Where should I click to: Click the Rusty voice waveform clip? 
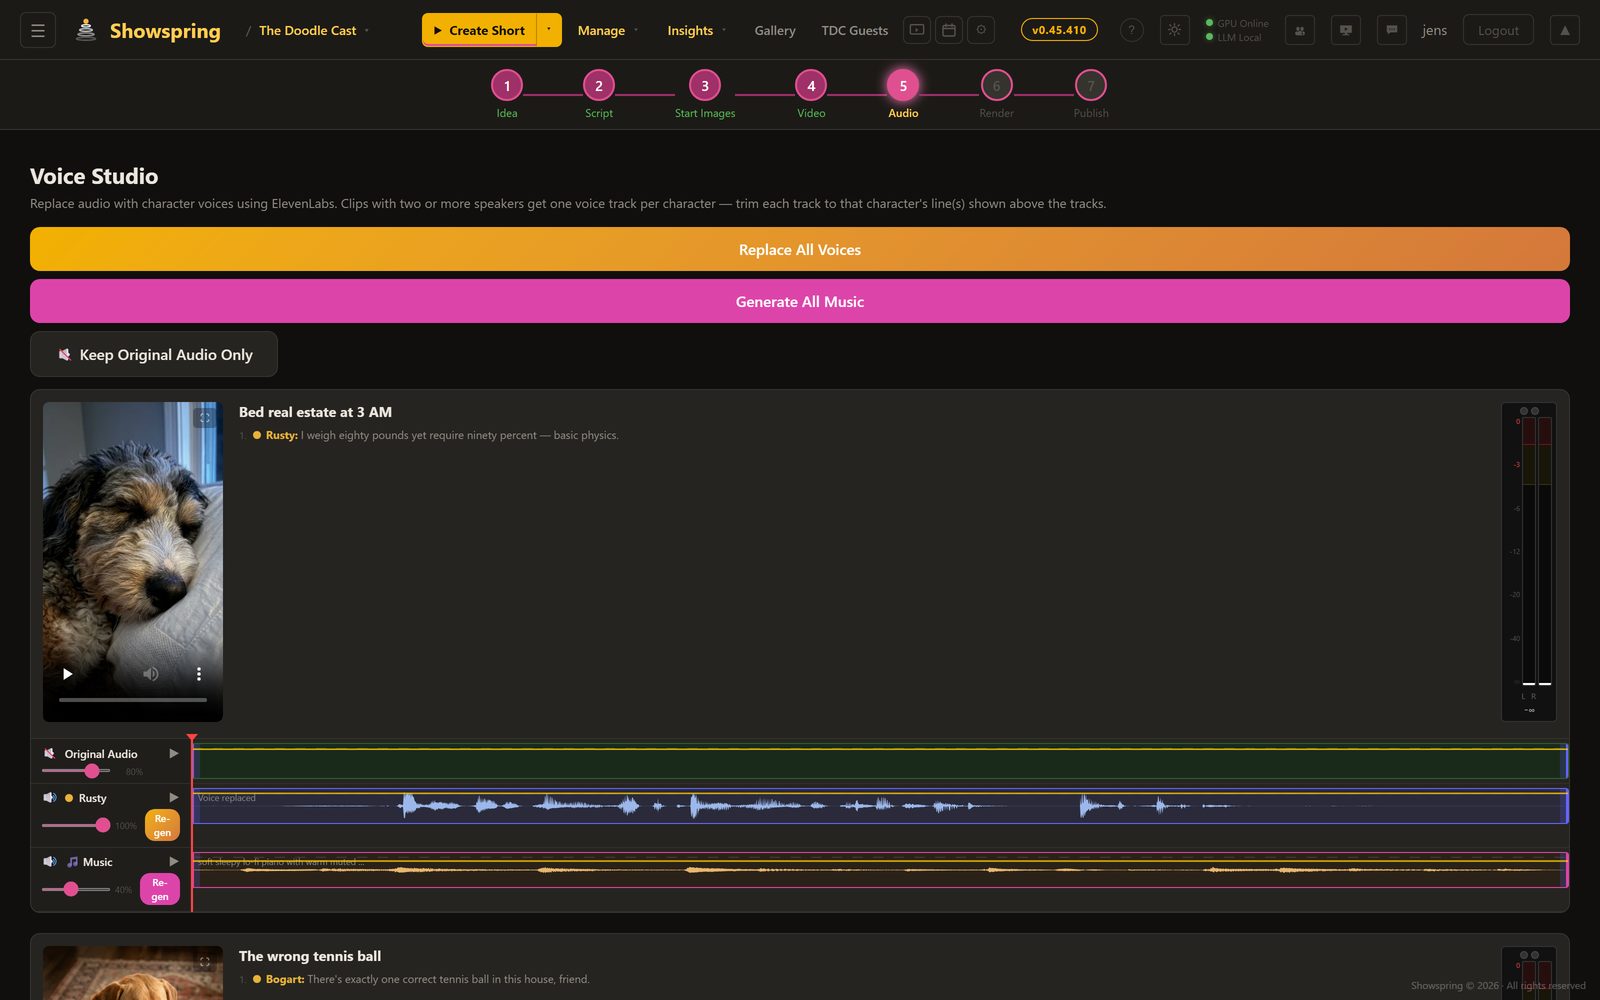pyautogui.click(x=880, y=806)
